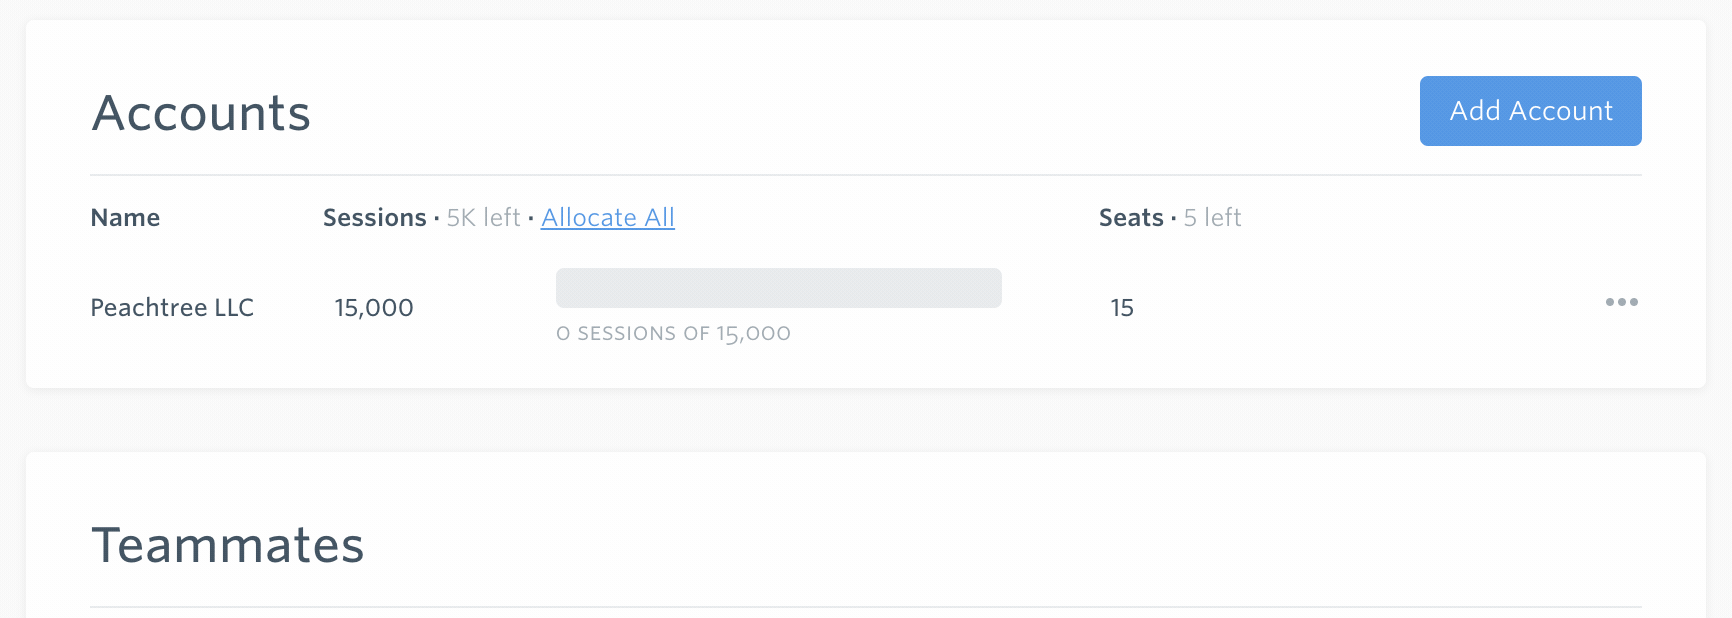
Task: Select the 15 seats value
Action: [x=1122, y=308]
